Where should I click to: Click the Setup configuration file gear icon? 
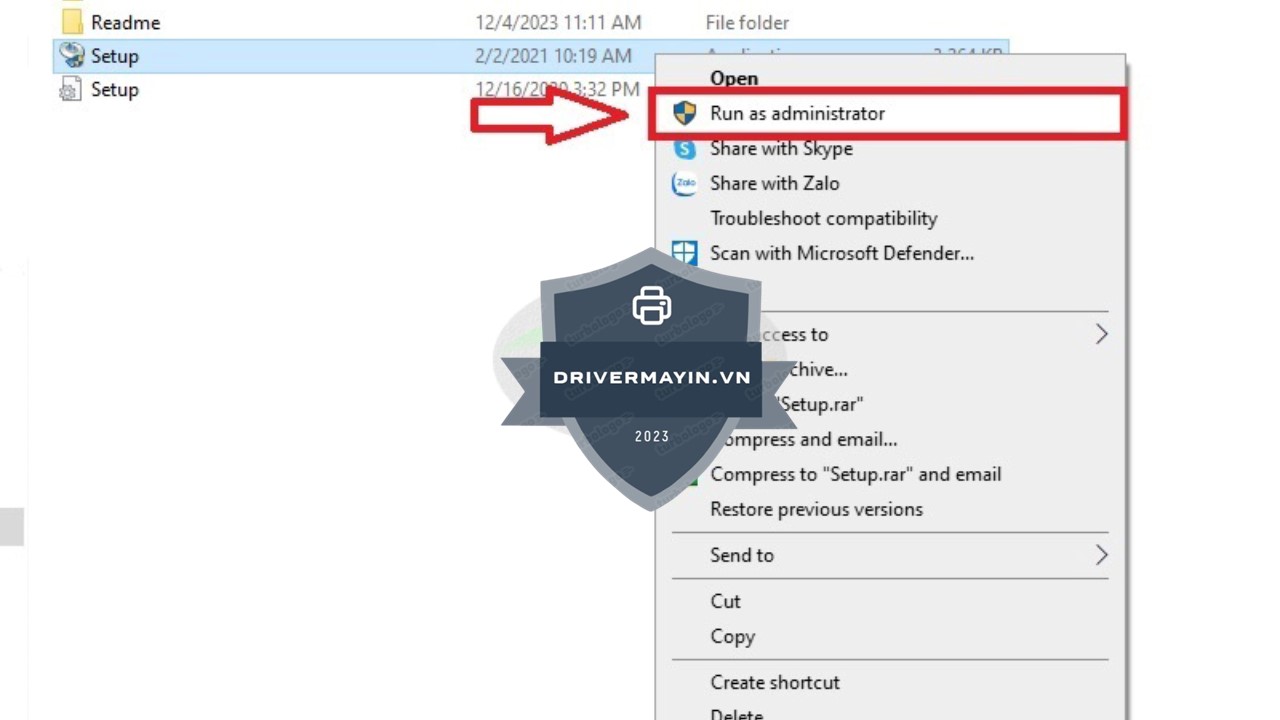click(71, 90)
